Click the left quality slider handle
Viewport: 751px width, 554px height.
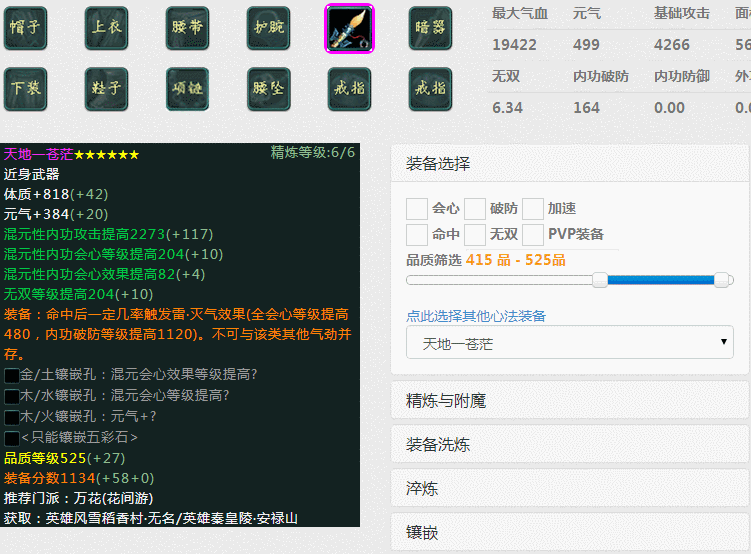[x=600, y=280]
